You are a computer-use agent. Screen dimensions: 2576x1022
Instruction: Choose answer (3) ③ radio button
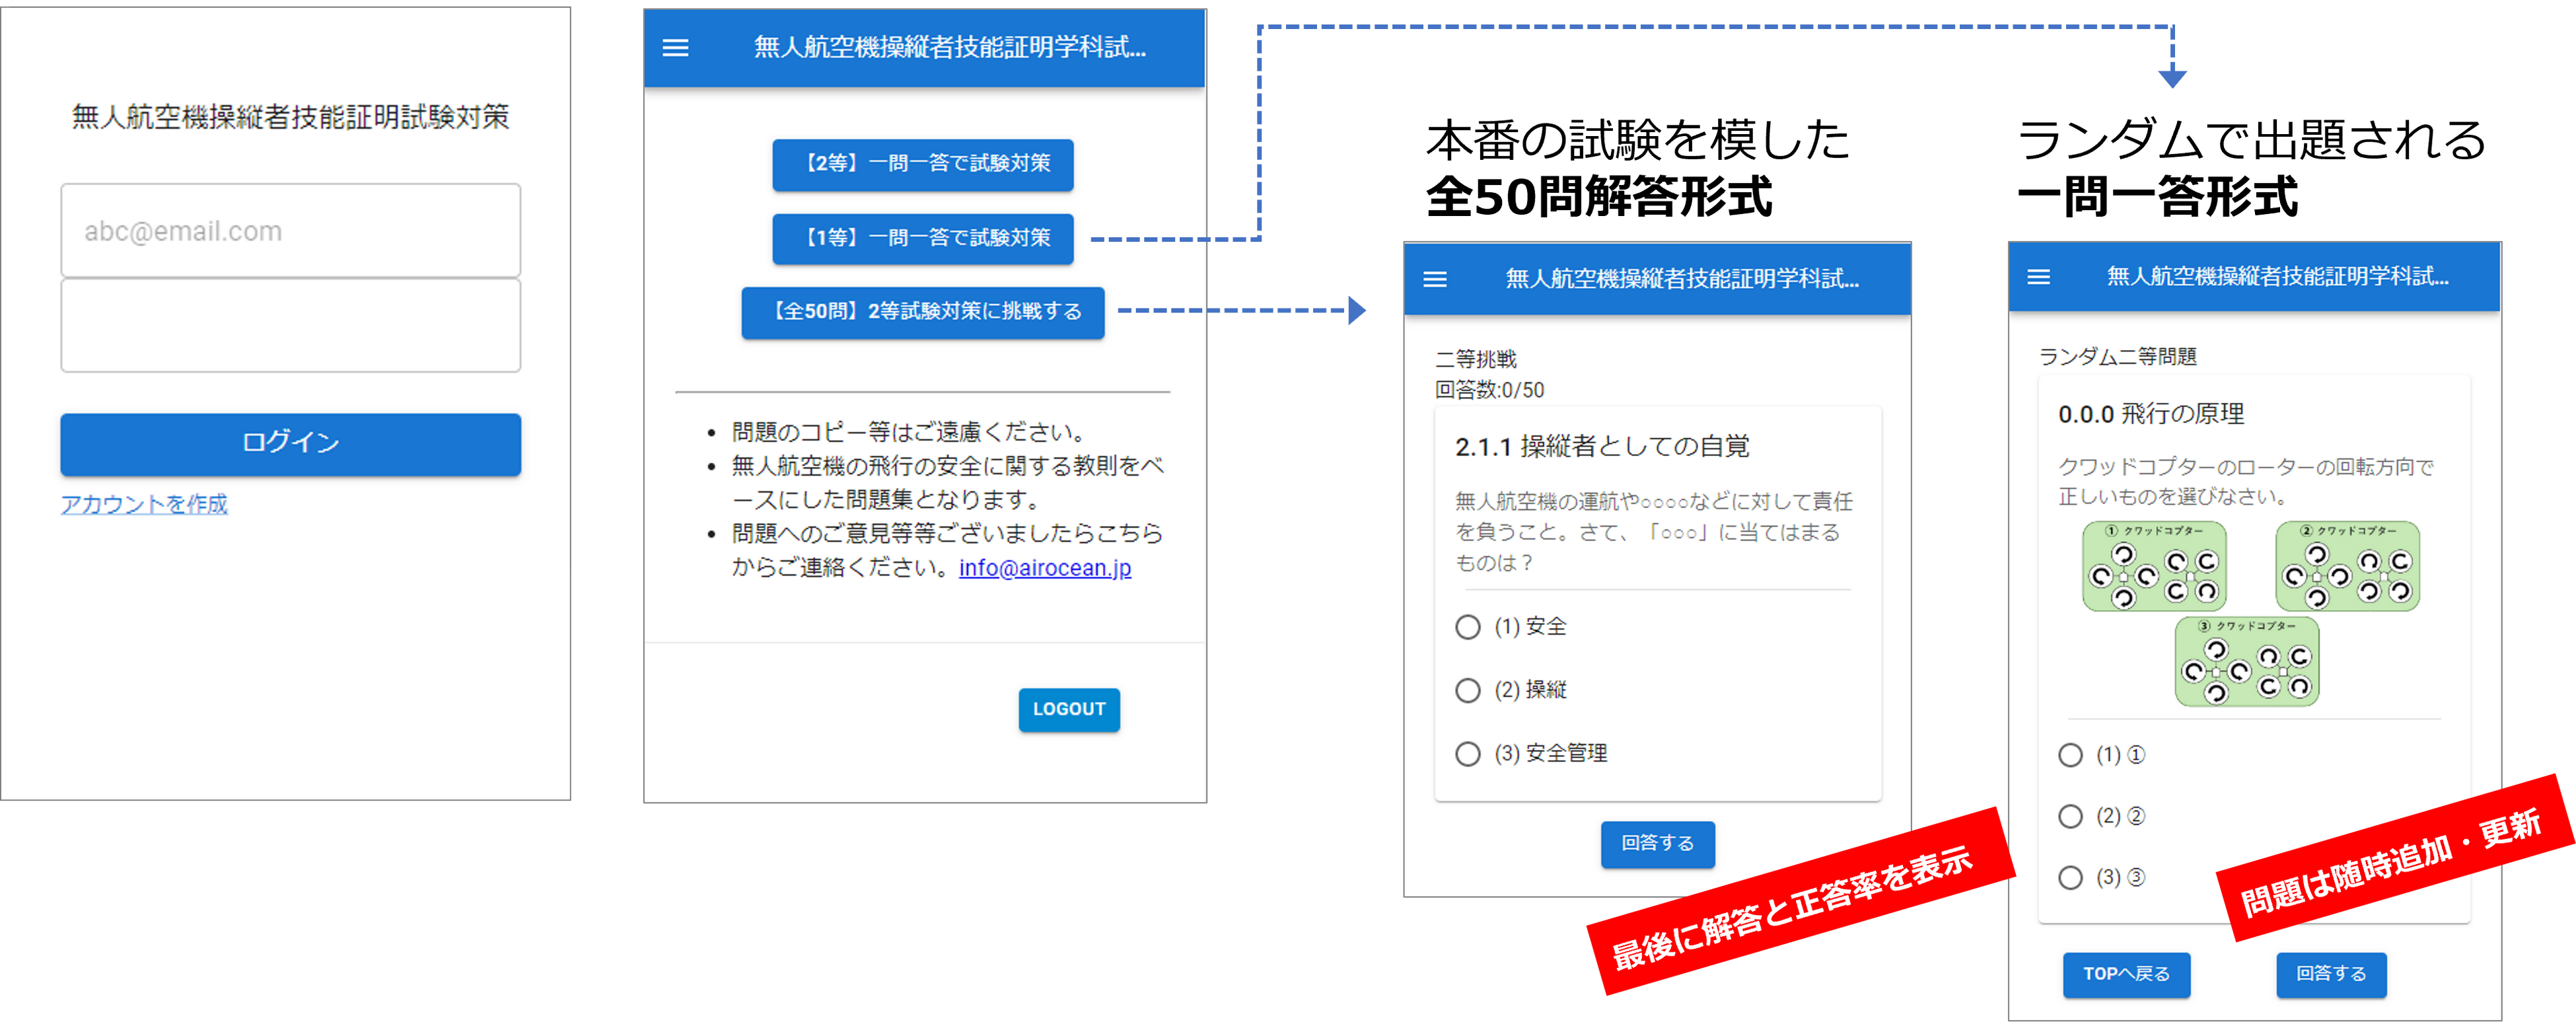click(2071, 878)
